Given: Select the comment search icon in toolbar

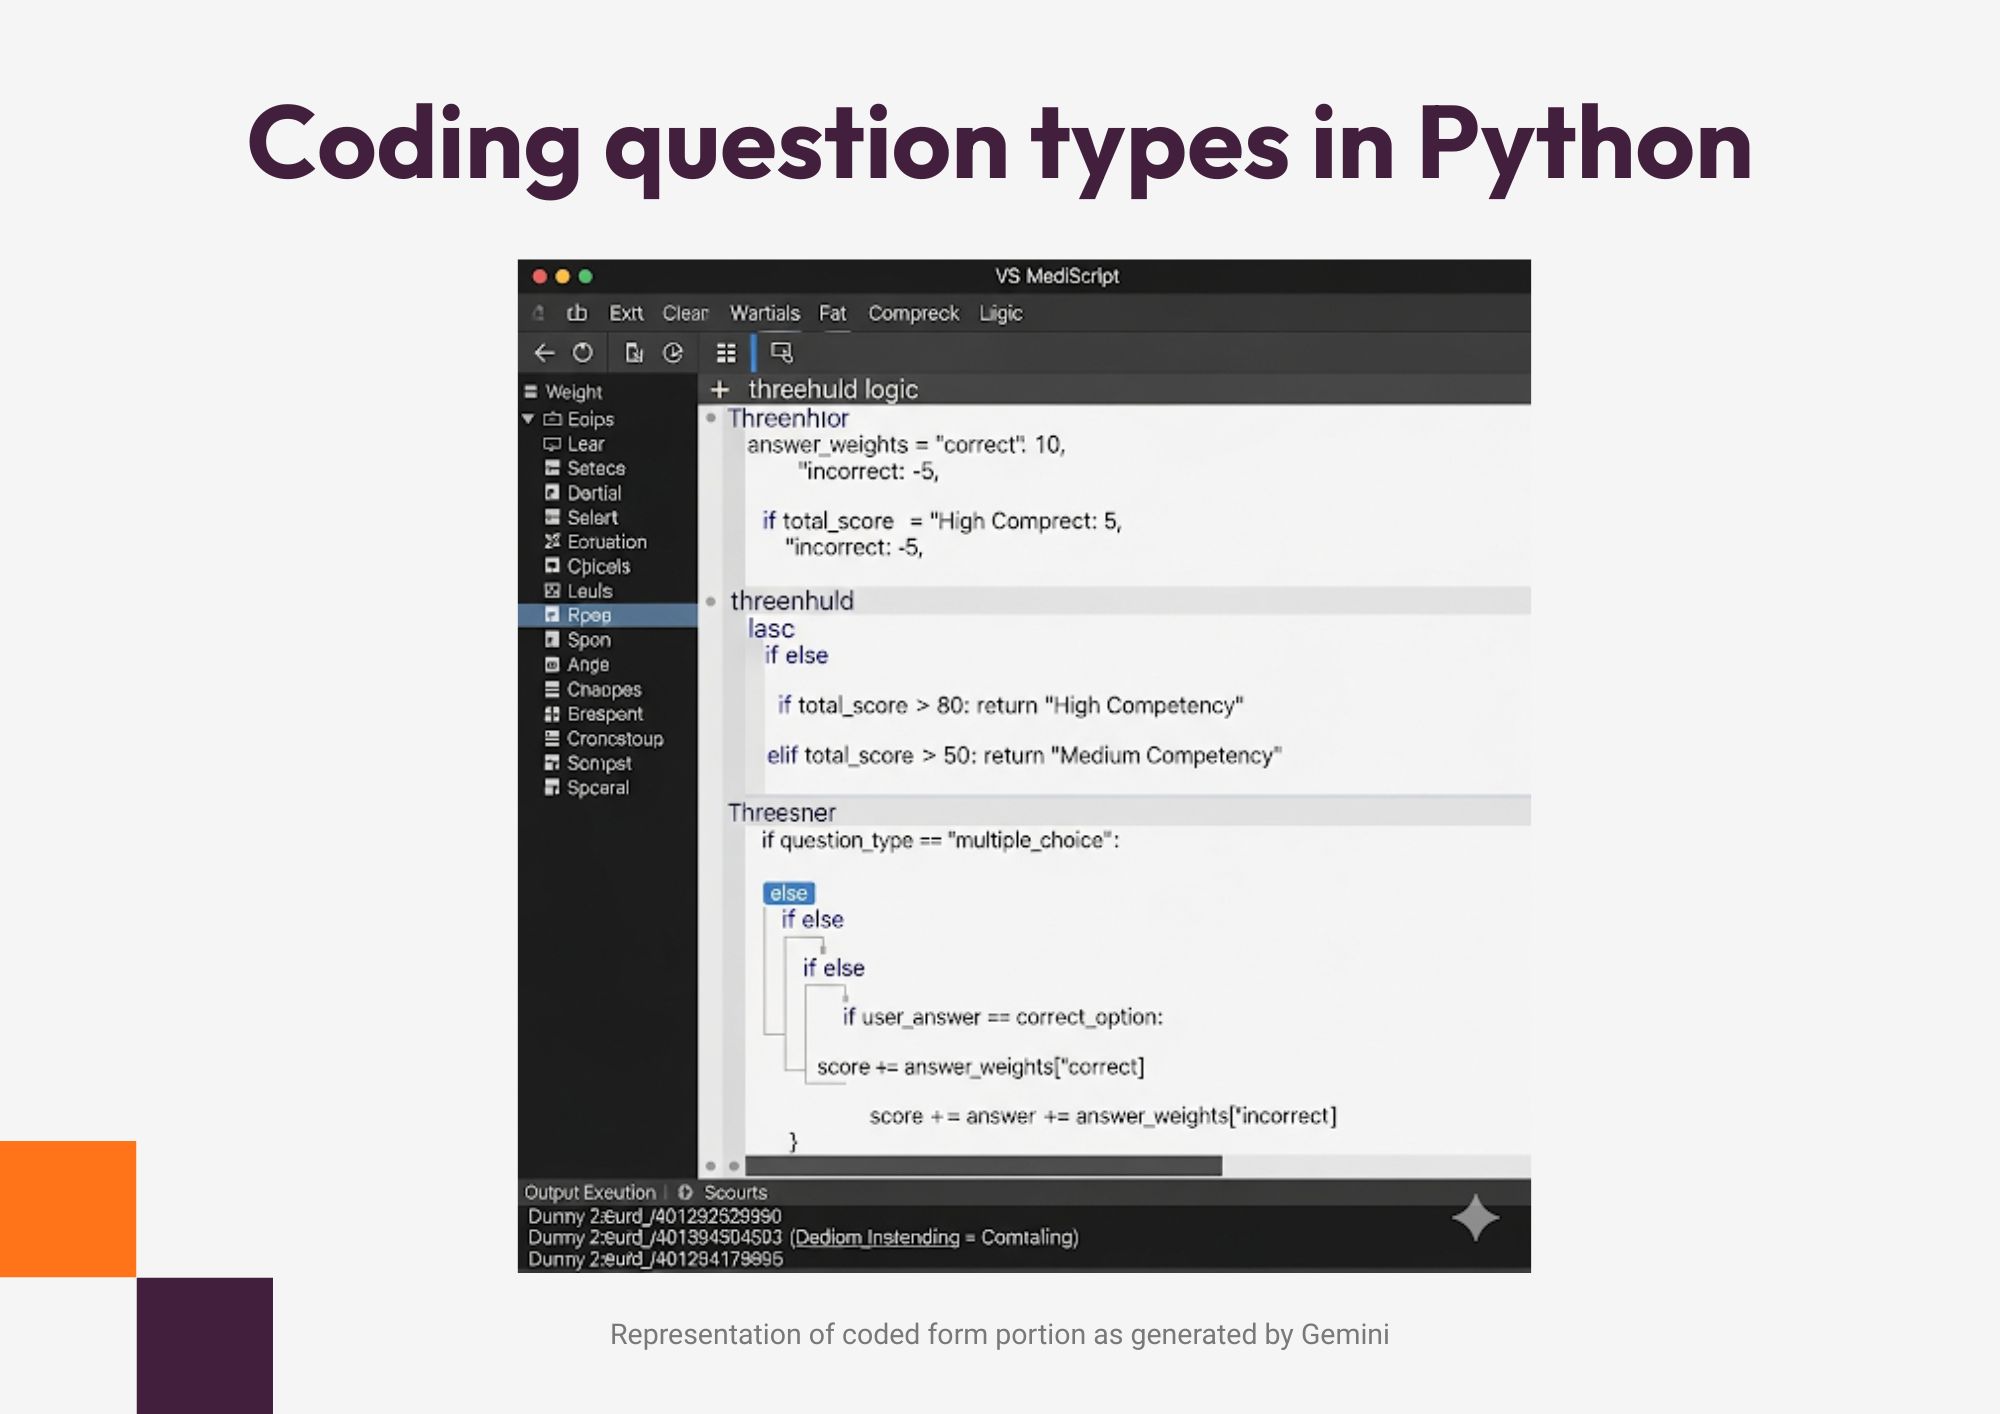Looking at the screenshot, I should [x=780, y=353].
